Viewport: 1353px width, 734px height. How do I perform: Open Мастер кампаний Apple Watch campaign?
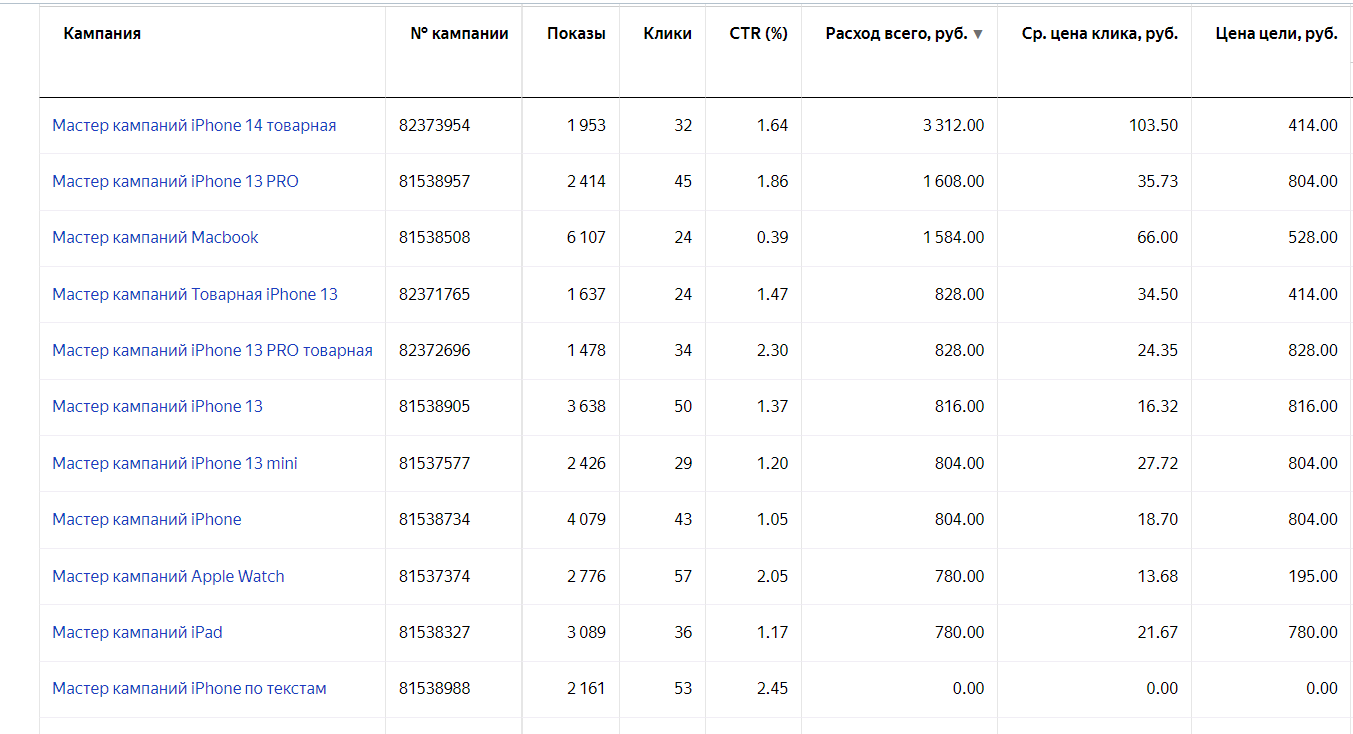tap(168, 576)
